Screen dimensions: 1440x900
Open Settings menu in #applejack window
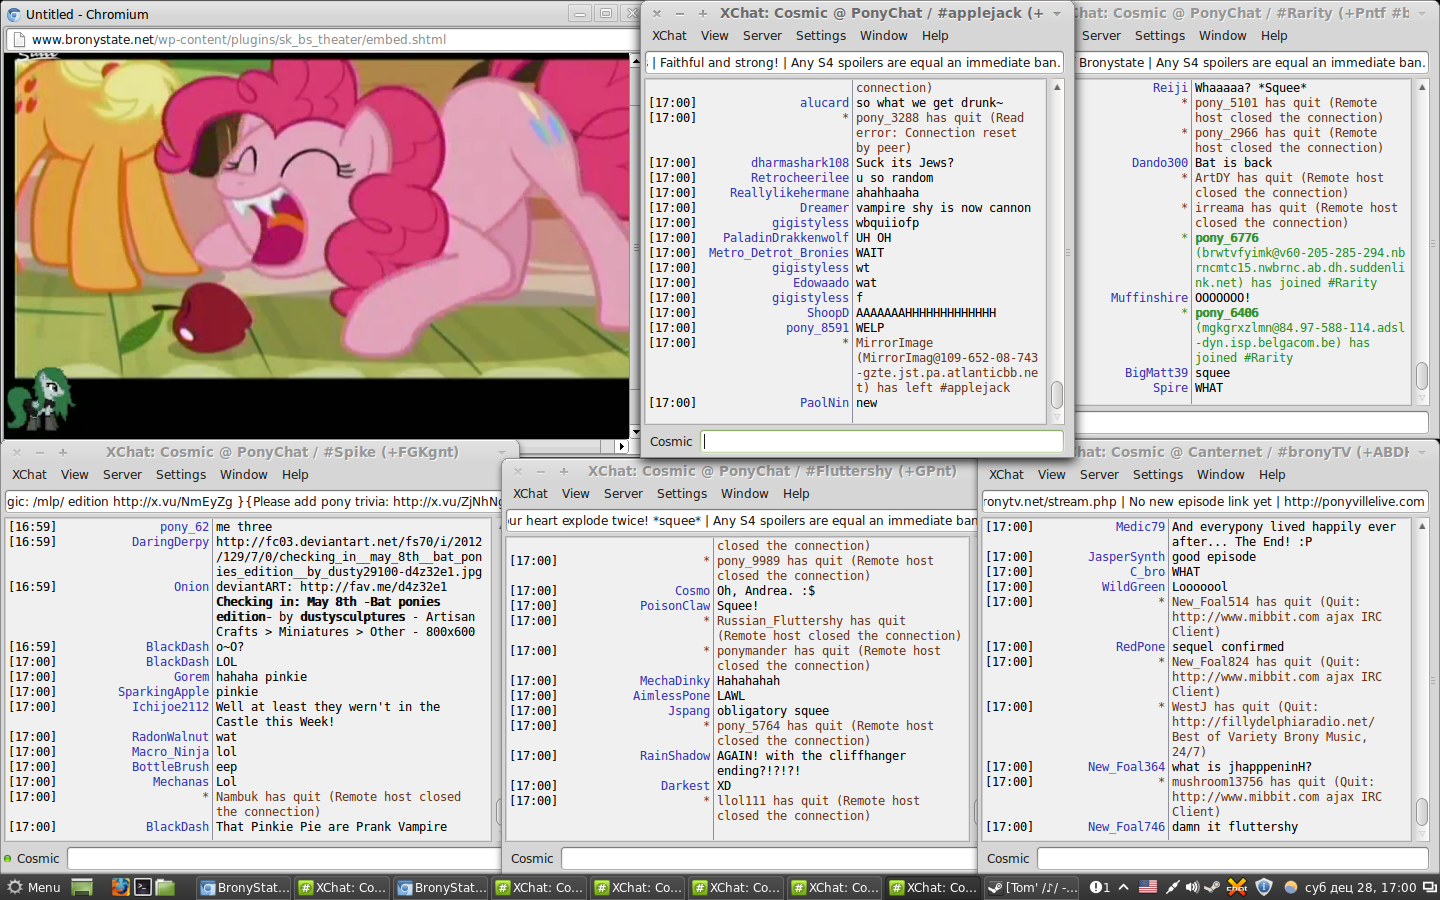coord(821,36)
